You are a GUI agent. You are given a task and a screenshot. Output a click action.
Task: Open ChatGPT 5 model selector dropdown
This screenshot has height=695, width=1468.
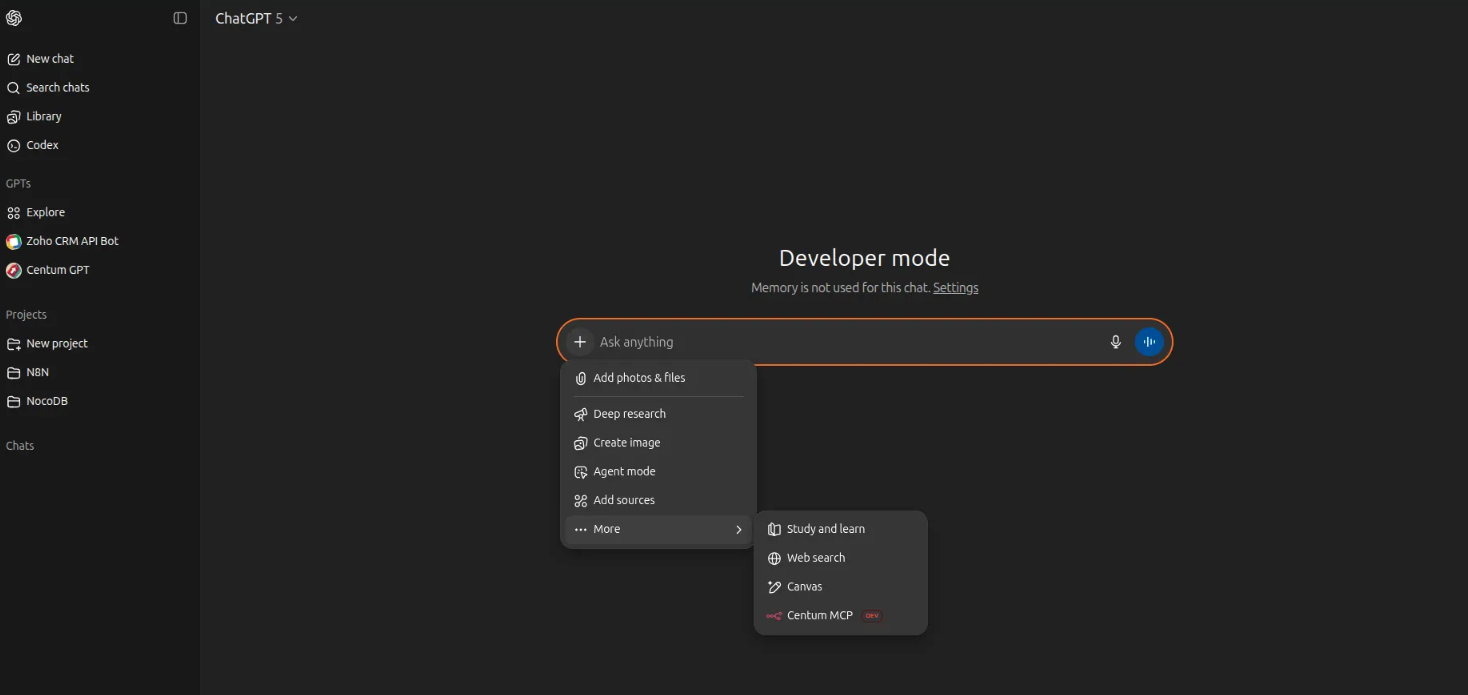(x=256, y=18)
